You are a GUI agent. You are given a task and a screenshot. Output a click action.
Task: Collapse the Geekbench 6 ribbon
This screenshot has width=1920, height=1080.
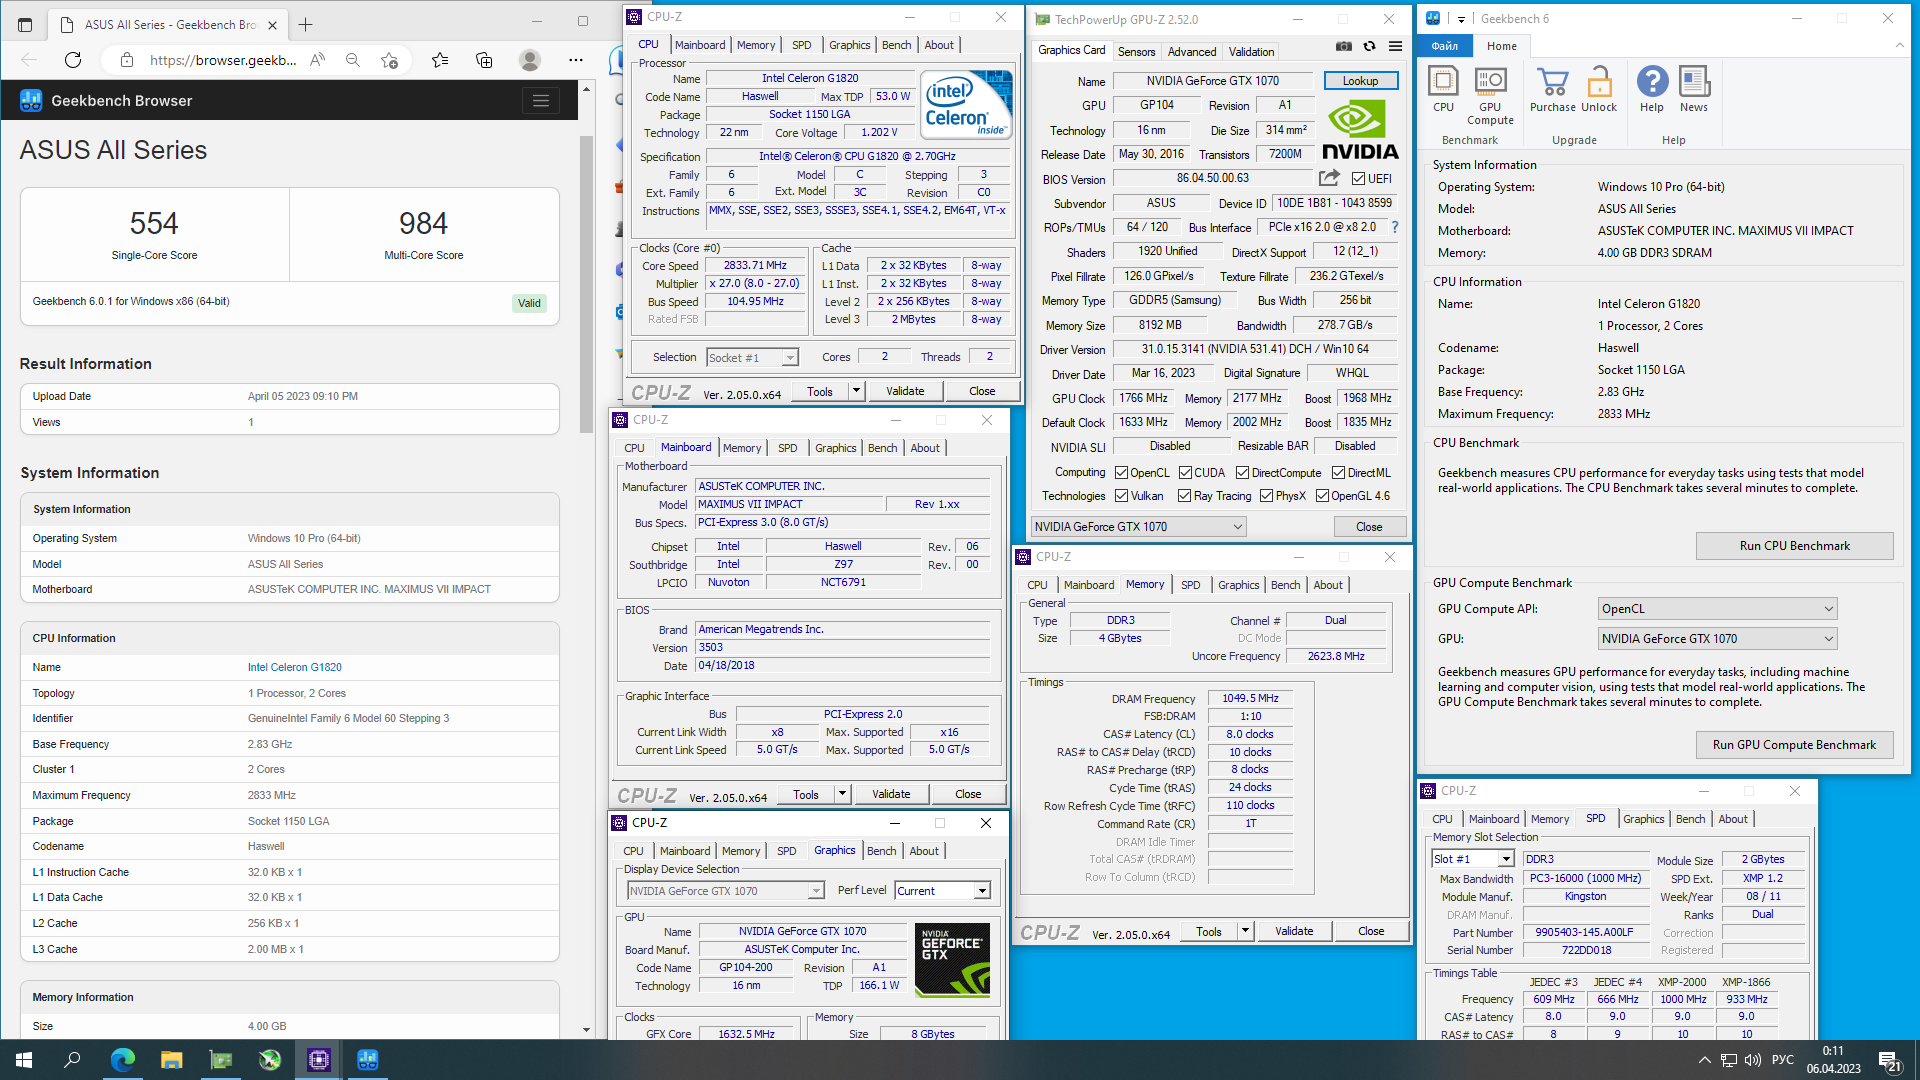pyautogui.click(x=1899, y=45)
